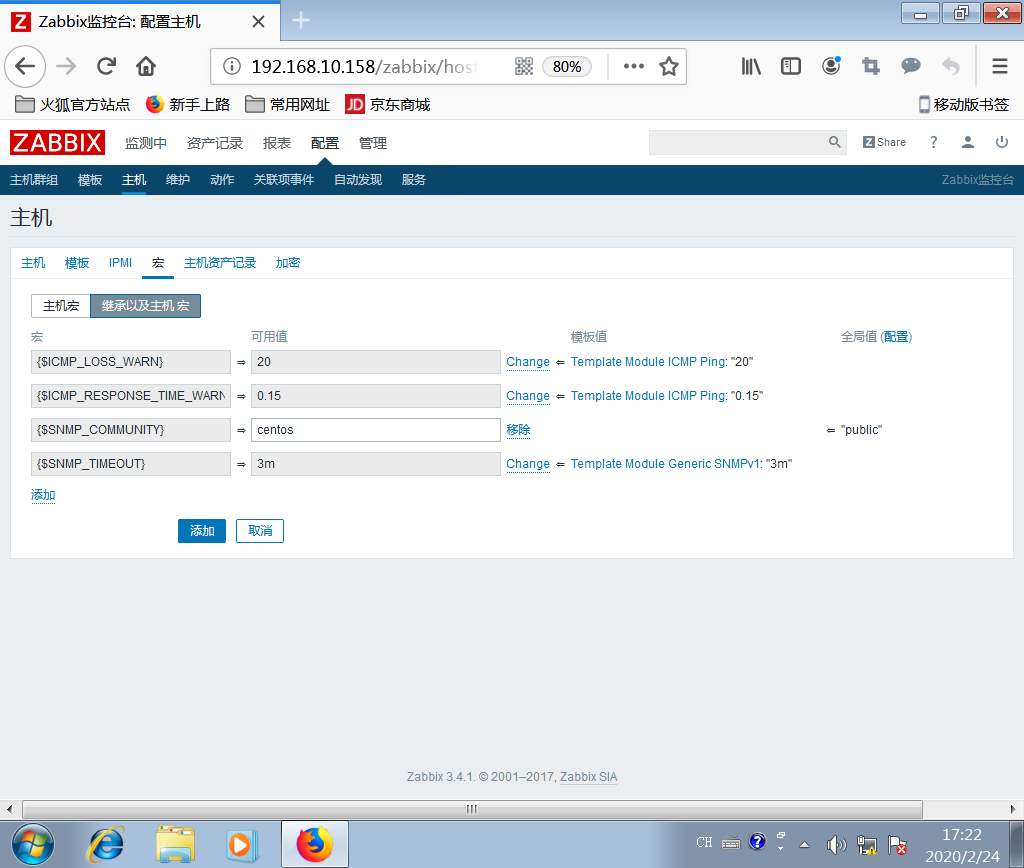Log out with the power icon
The height and width of the screenshot is (868, 1024).
click(x=1002, y=142)
